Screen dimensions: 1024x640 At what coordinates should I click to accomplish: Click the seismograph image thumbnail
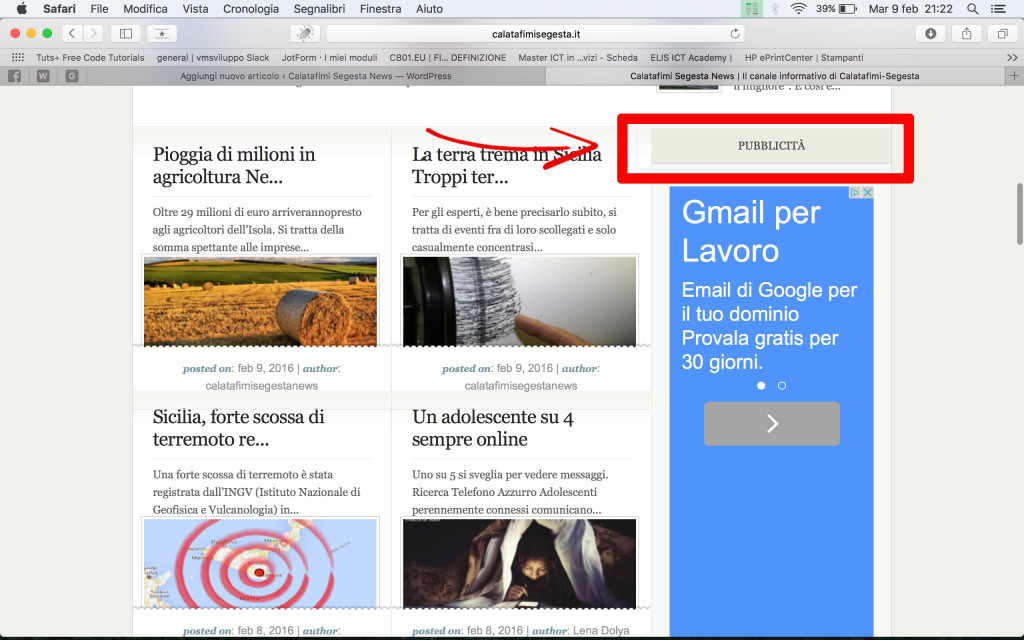pos(519,301)
